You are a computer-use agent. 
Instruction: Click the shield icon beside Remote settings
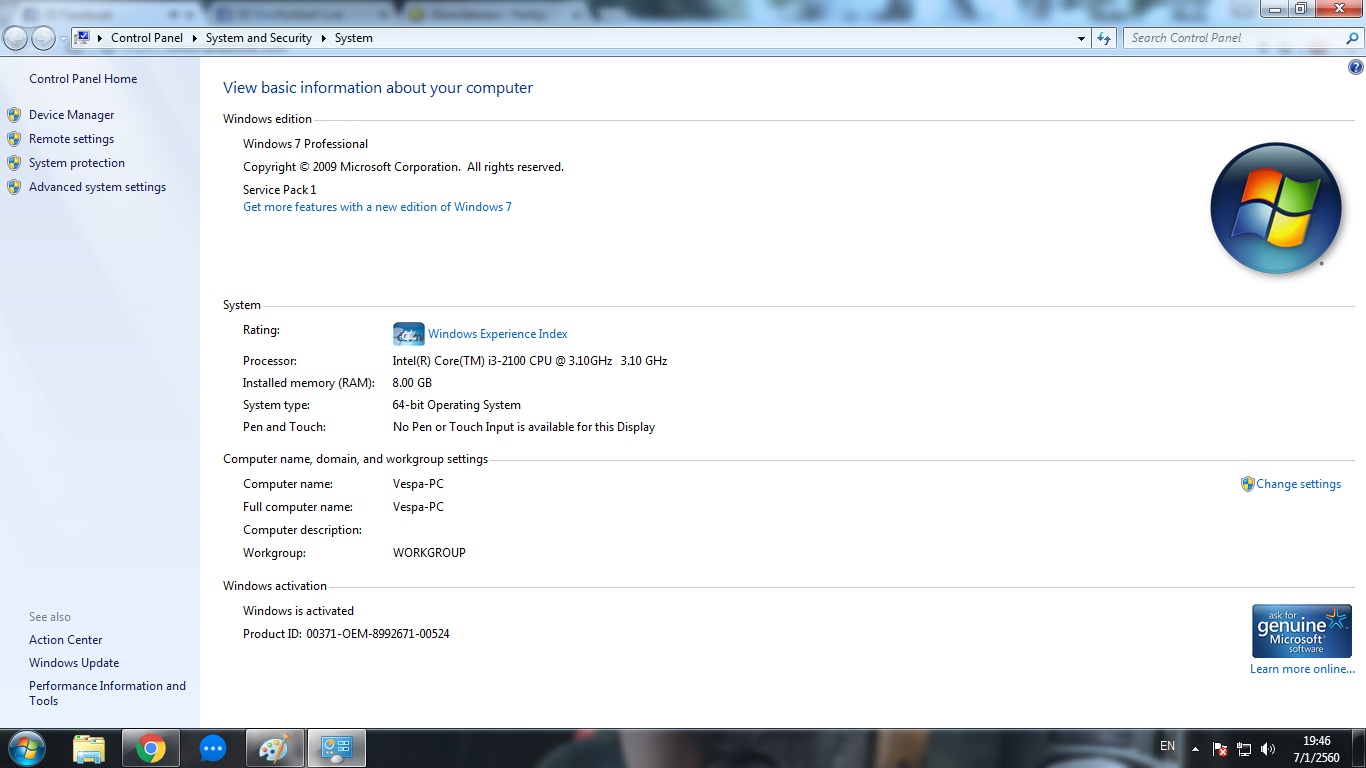[x=14, y=139]
